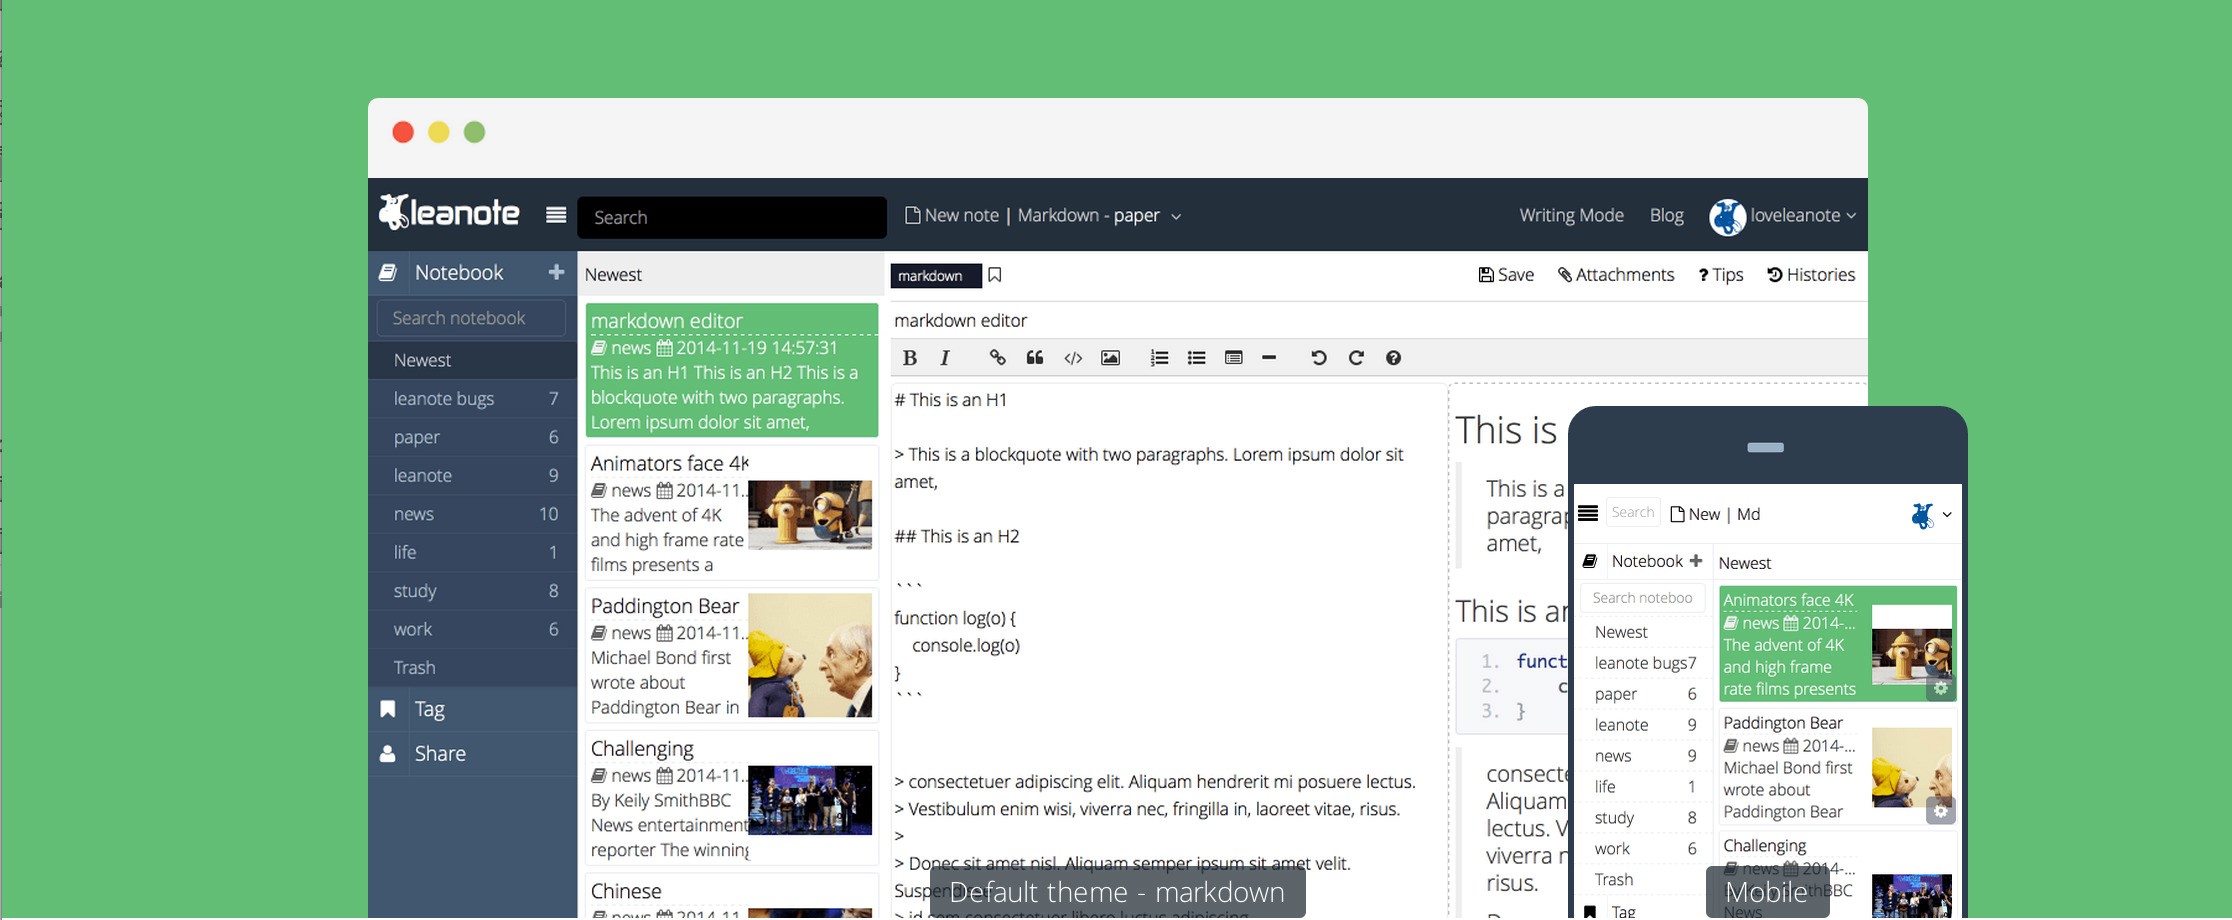Insert a horizontal rule
This screenshot has height=920, width=2232.
[1269, 357]
